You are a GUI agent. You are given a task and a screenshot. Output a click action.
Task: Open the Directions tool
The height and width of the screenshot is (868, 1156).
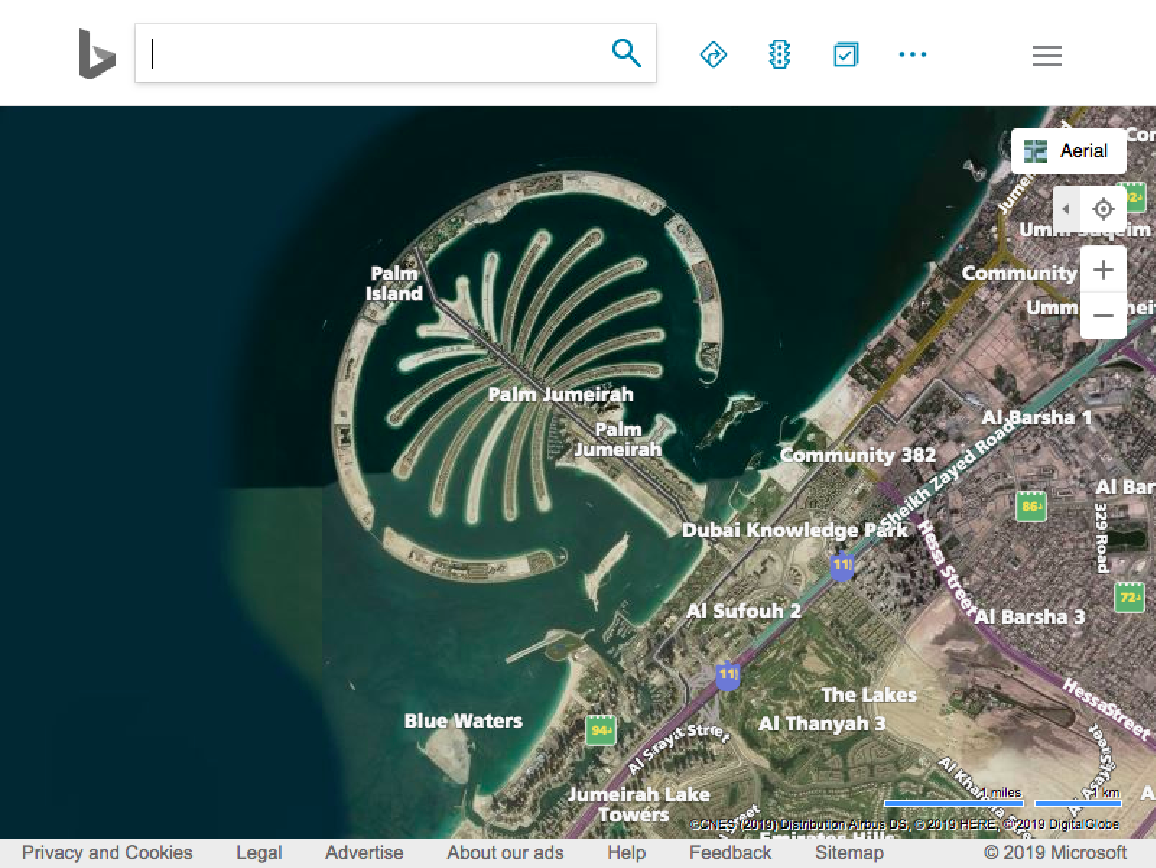pos(713,55)
